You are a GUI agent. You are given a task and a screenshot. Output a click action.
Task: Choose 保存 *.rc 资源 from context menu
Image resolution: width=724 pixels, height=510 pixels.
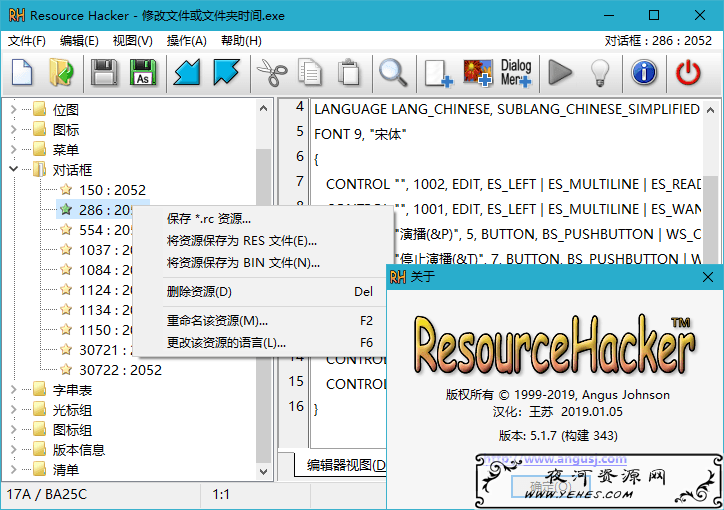point(263,218)
